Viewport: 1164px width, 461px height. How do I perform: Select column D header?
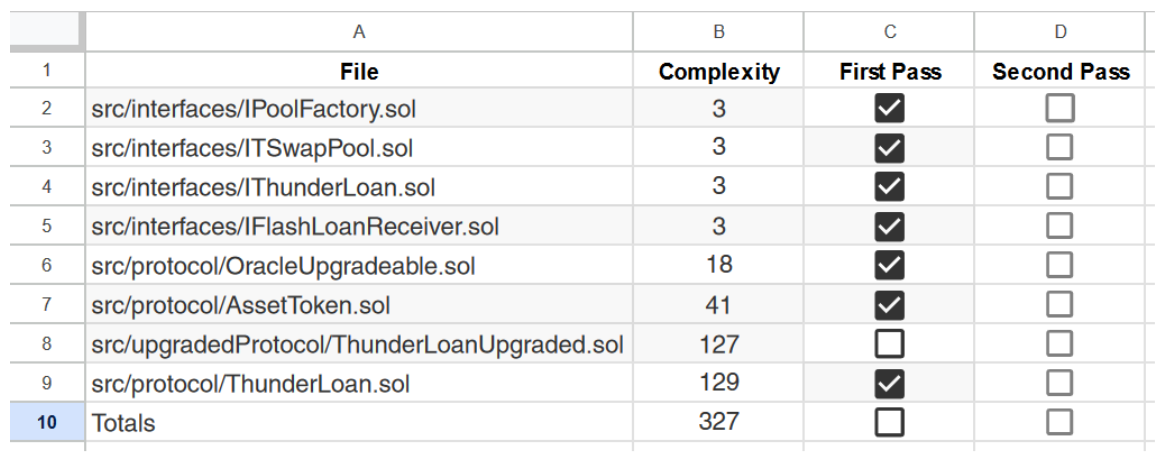pyautogui.click(x=1060, y=32)
